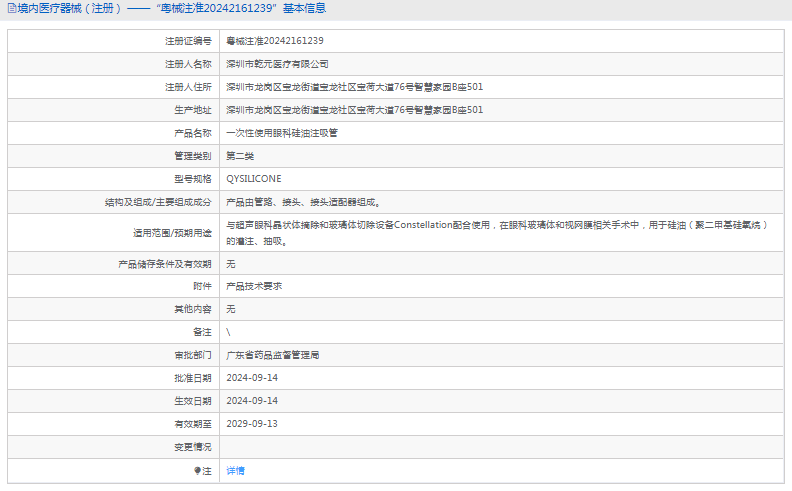Click the 适用范围/预期用途 label
792x491 pixels.
point(172,233)
